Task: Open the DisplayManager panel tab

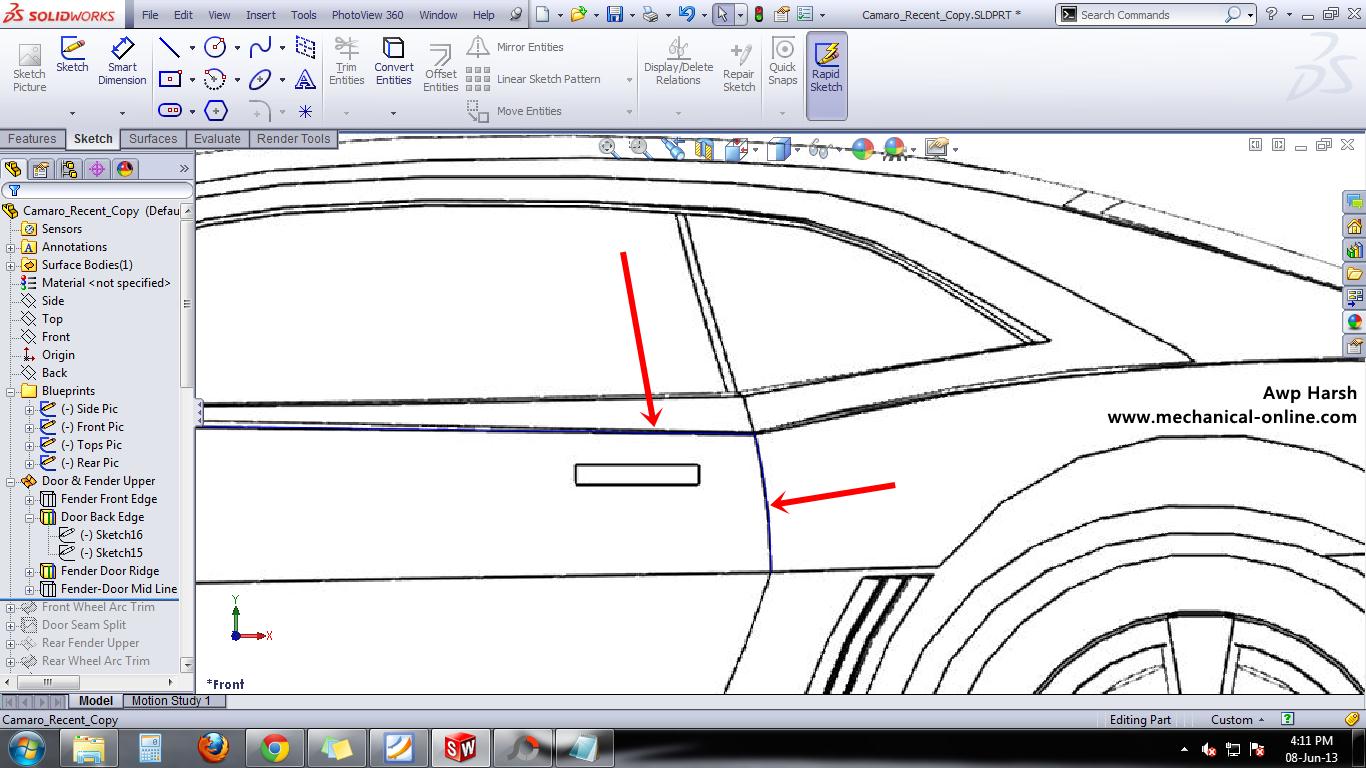Action: [x=125, y=169]
